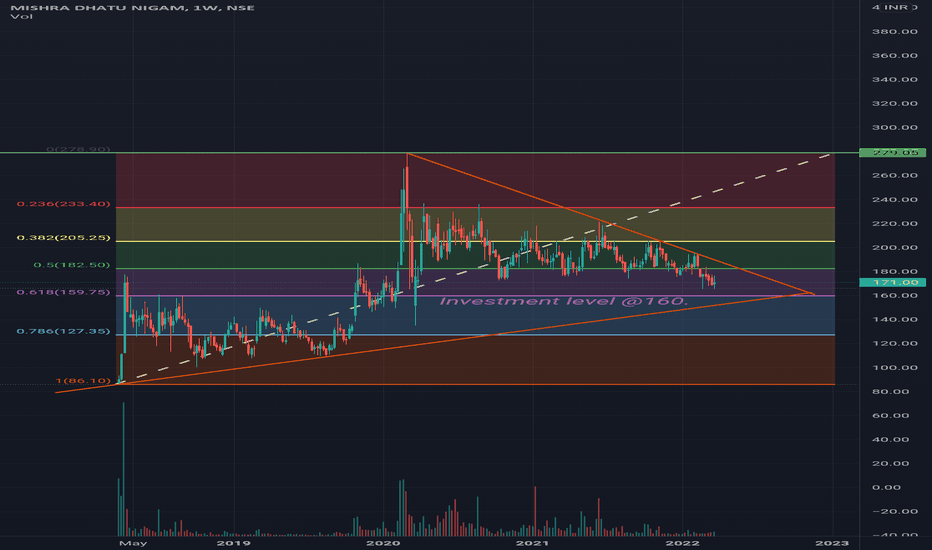Click the 380.00 price axis value
The image size is (932, 550).
pyautogui.click(x=895, y=32)
